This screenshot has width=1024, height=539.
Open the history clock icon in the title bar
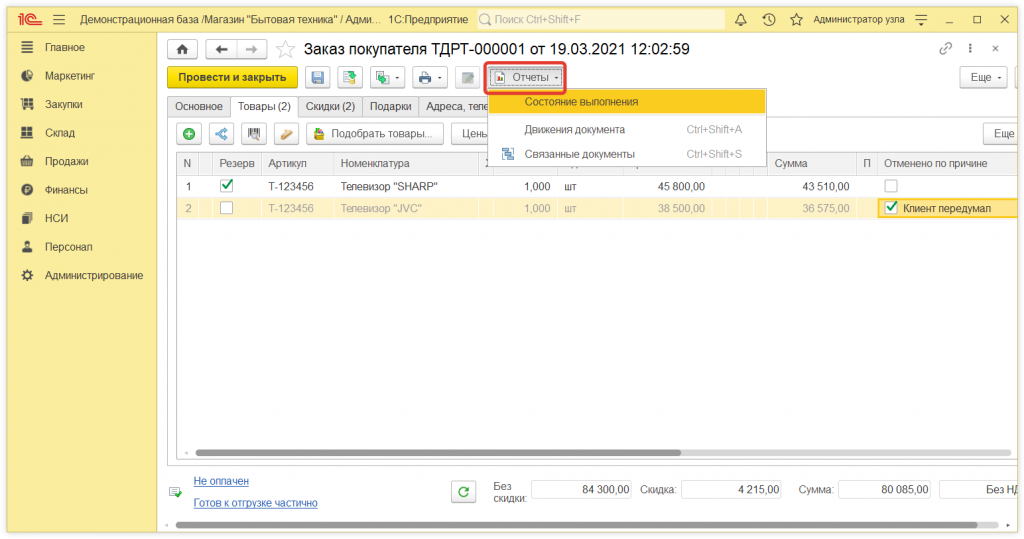pyautogui.click(x=768, y=19)
